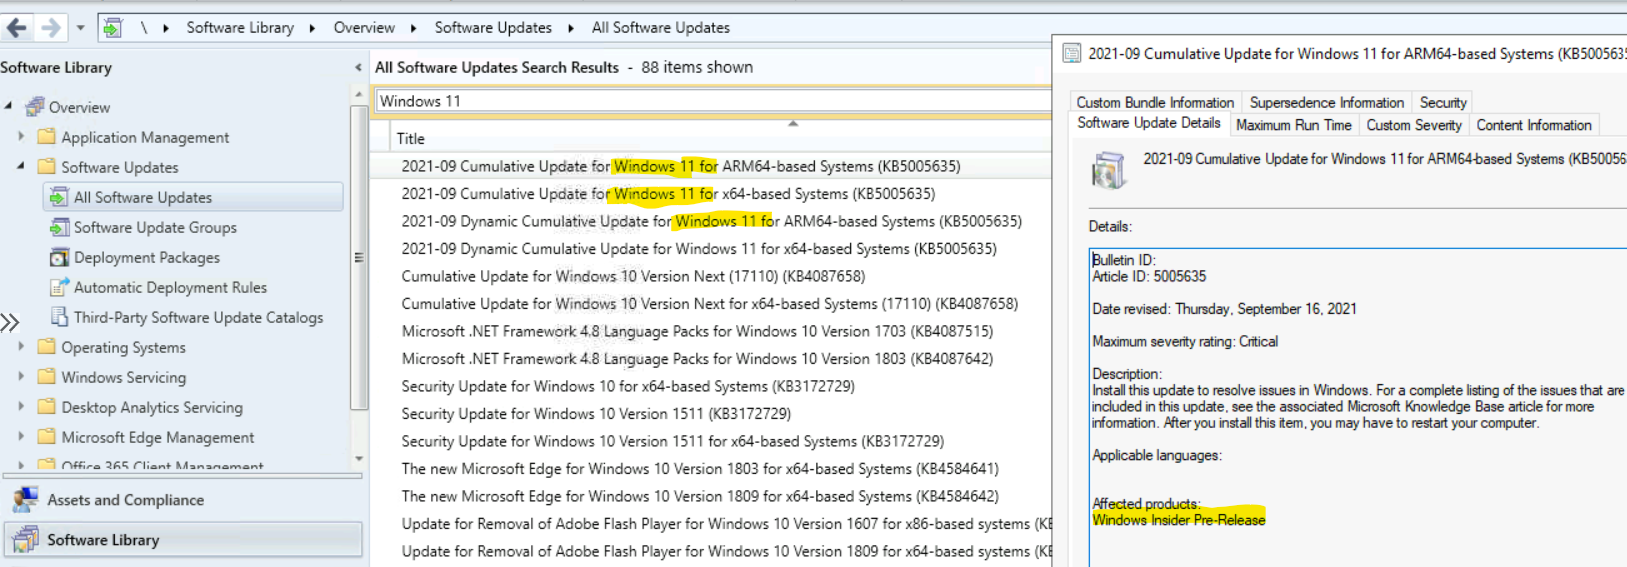Expand the Application Management node
The image size is (1627, 567).
21,136
